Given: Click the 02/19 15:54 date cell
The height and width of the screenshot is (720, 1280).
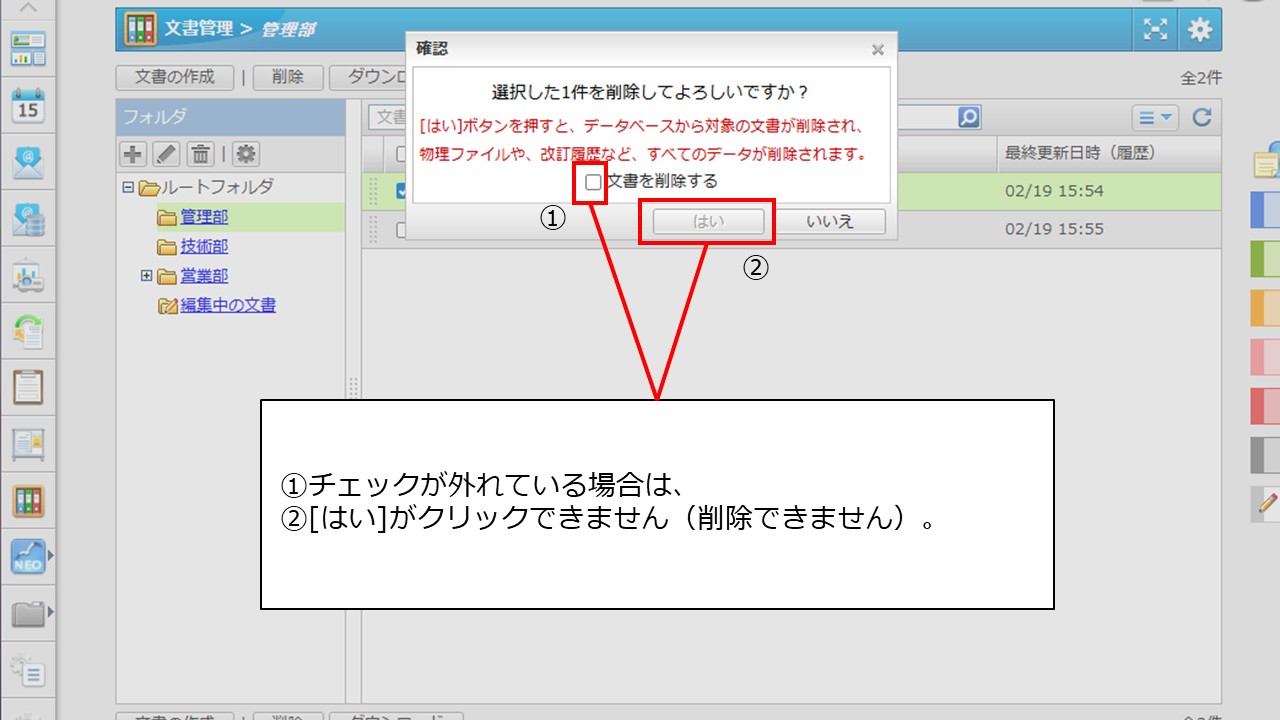Looking at the screenshot, I should 1054,191.
